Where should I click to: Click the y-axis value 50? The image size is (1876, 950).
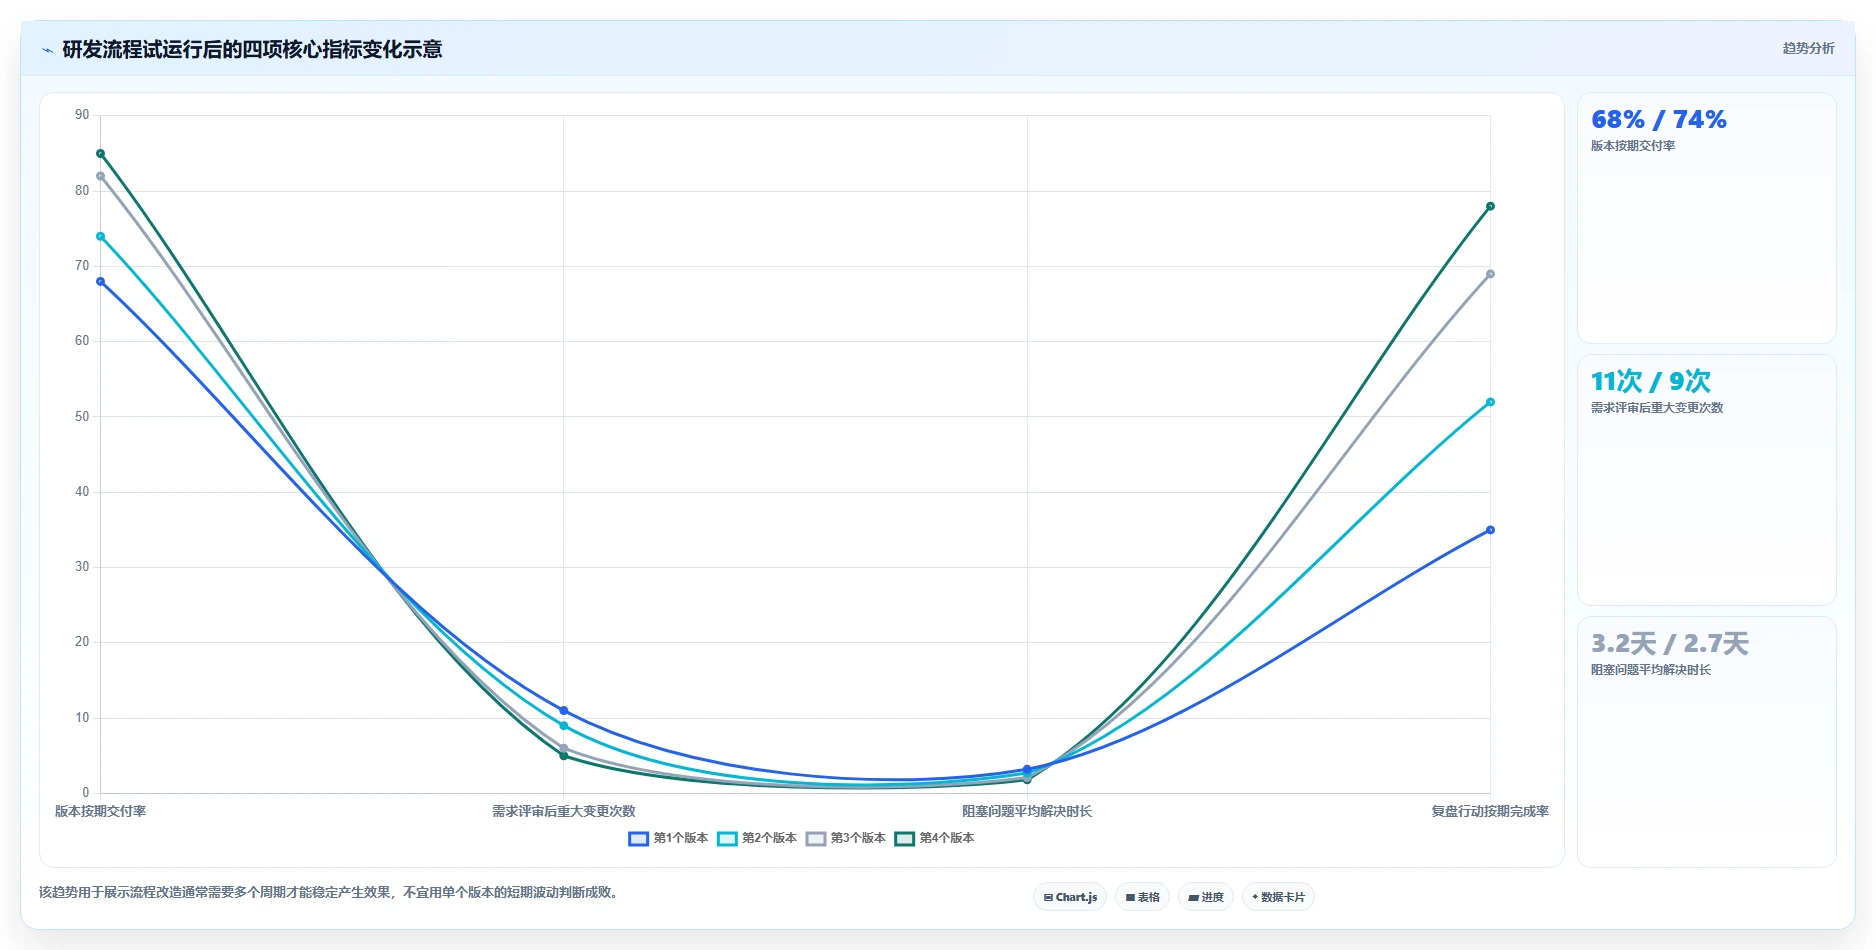coord(82,416)
